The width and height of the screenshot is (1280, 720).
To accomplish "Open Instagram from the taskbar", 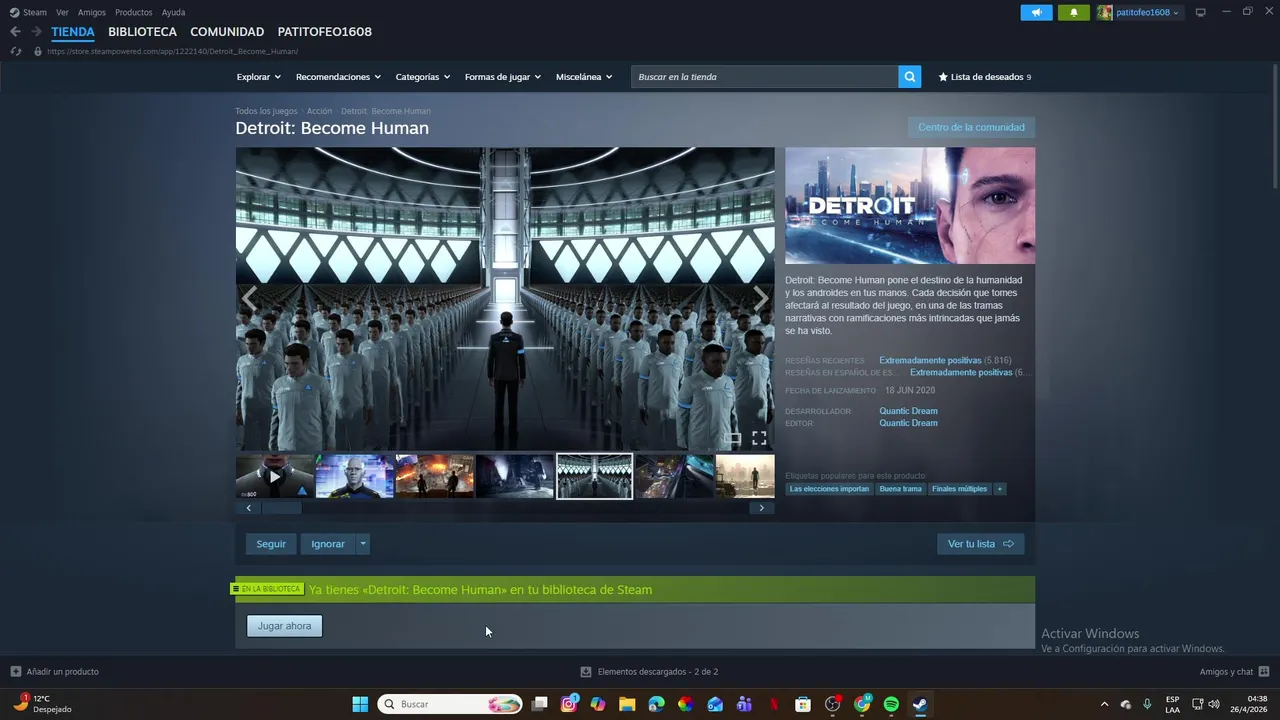I will click(569, 704).
